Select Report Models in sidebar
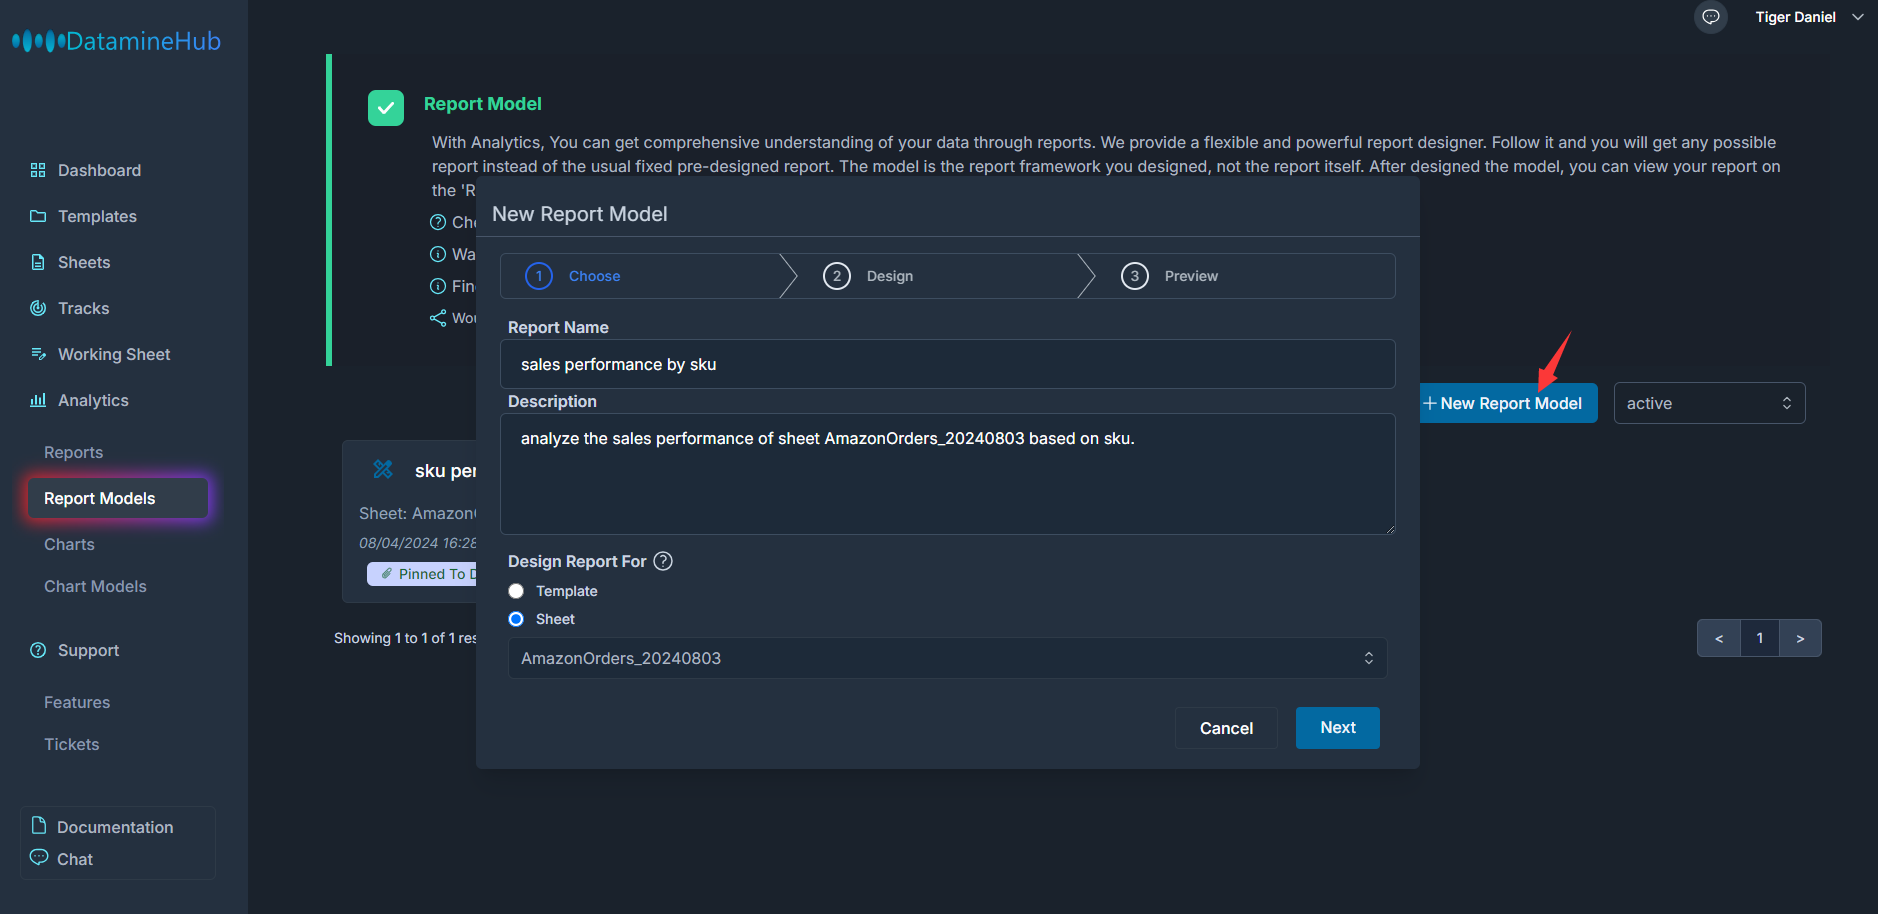Image resolution: width=1878 pixels, height=914 pixels. (118, 498)
